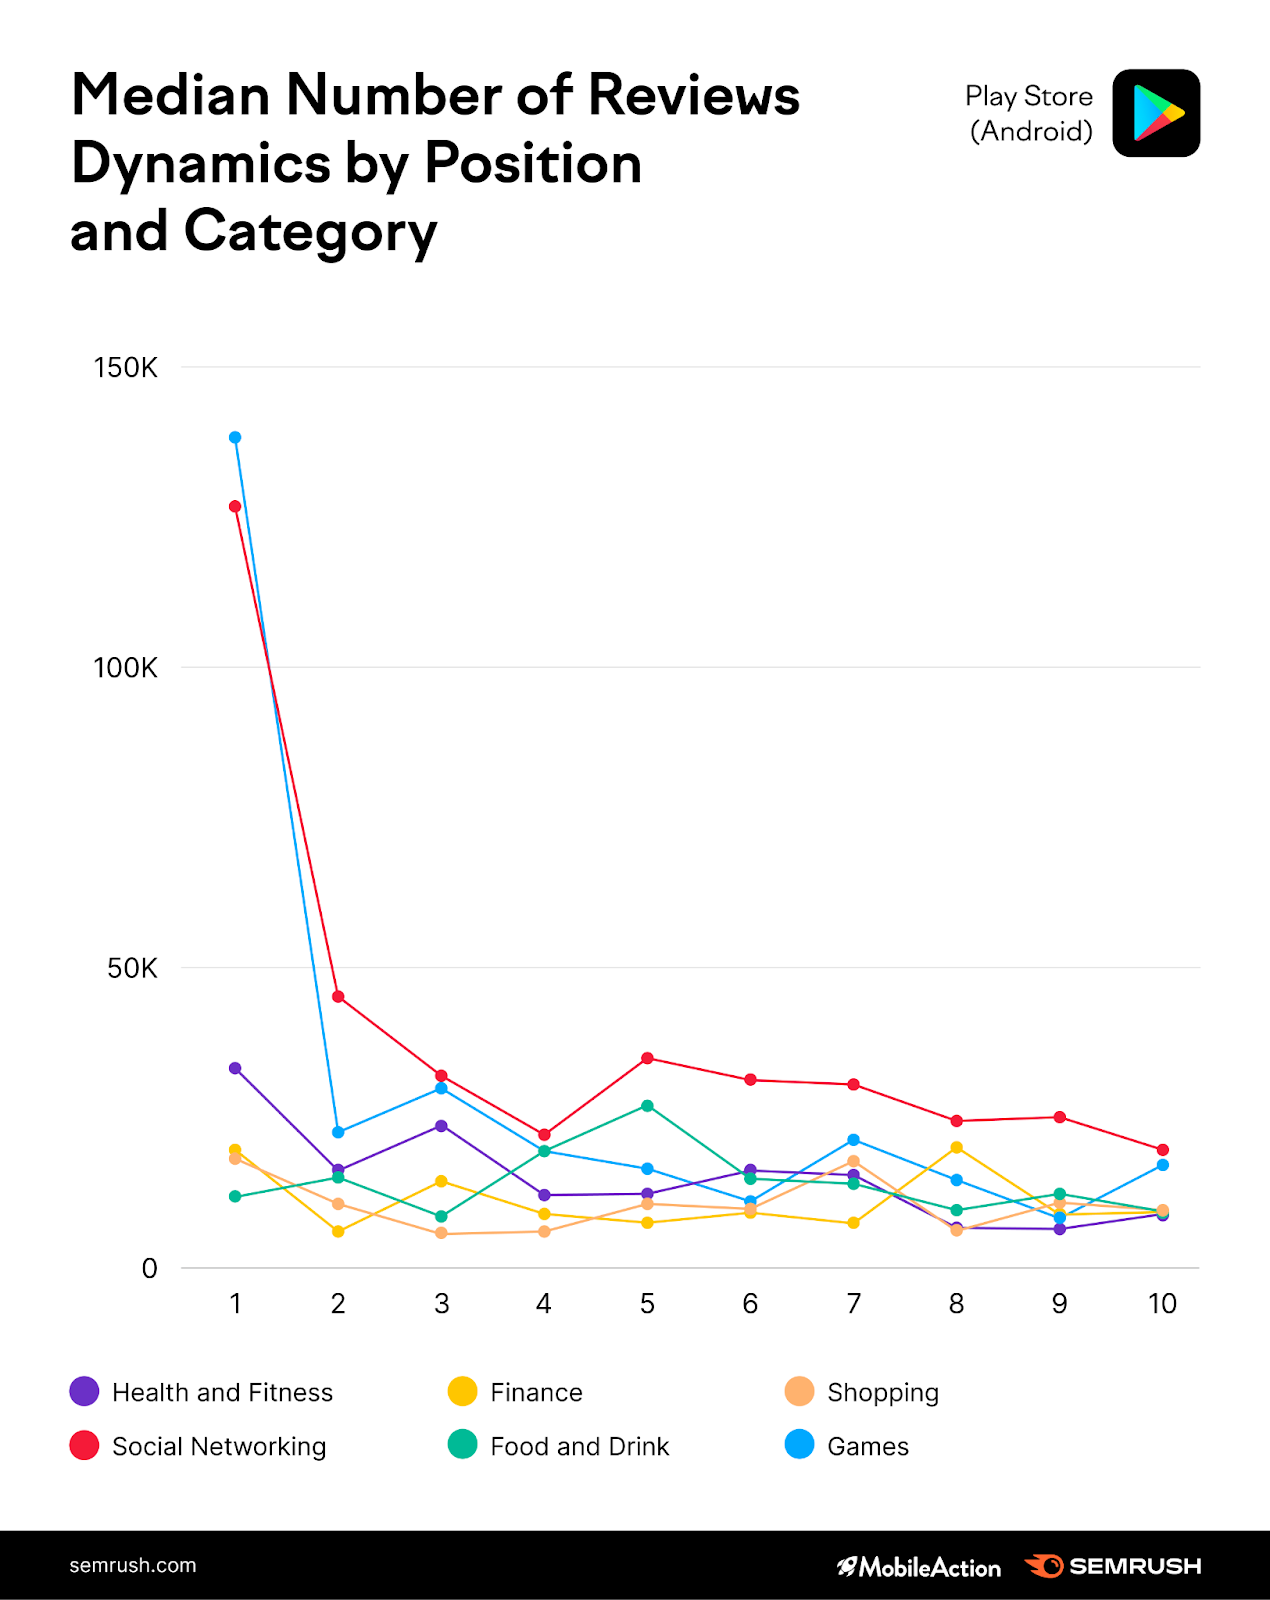Viewport: 1270px width, 1600px height.
Task: Click the MobileAction logo in footer
Action: [x=919, y=1567]
